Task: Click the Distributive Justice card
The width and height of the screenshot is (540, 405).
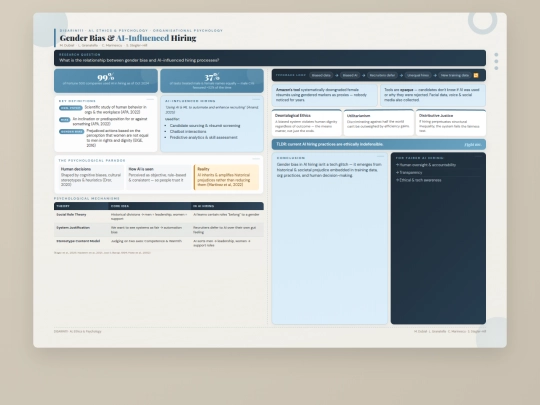Action: [x=451, y=123]
